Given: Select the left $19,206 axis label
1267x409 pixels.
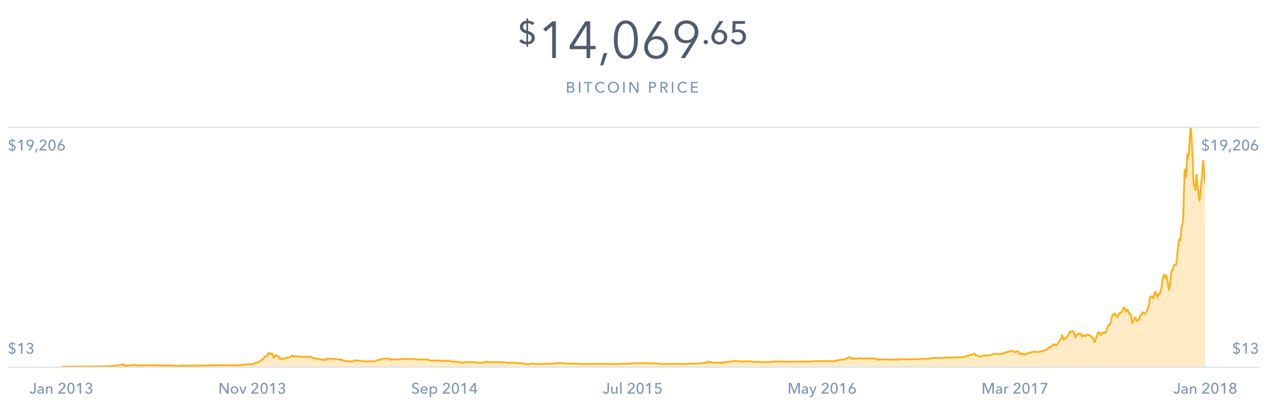Looking at the screenshot, I should pos(36,146).
